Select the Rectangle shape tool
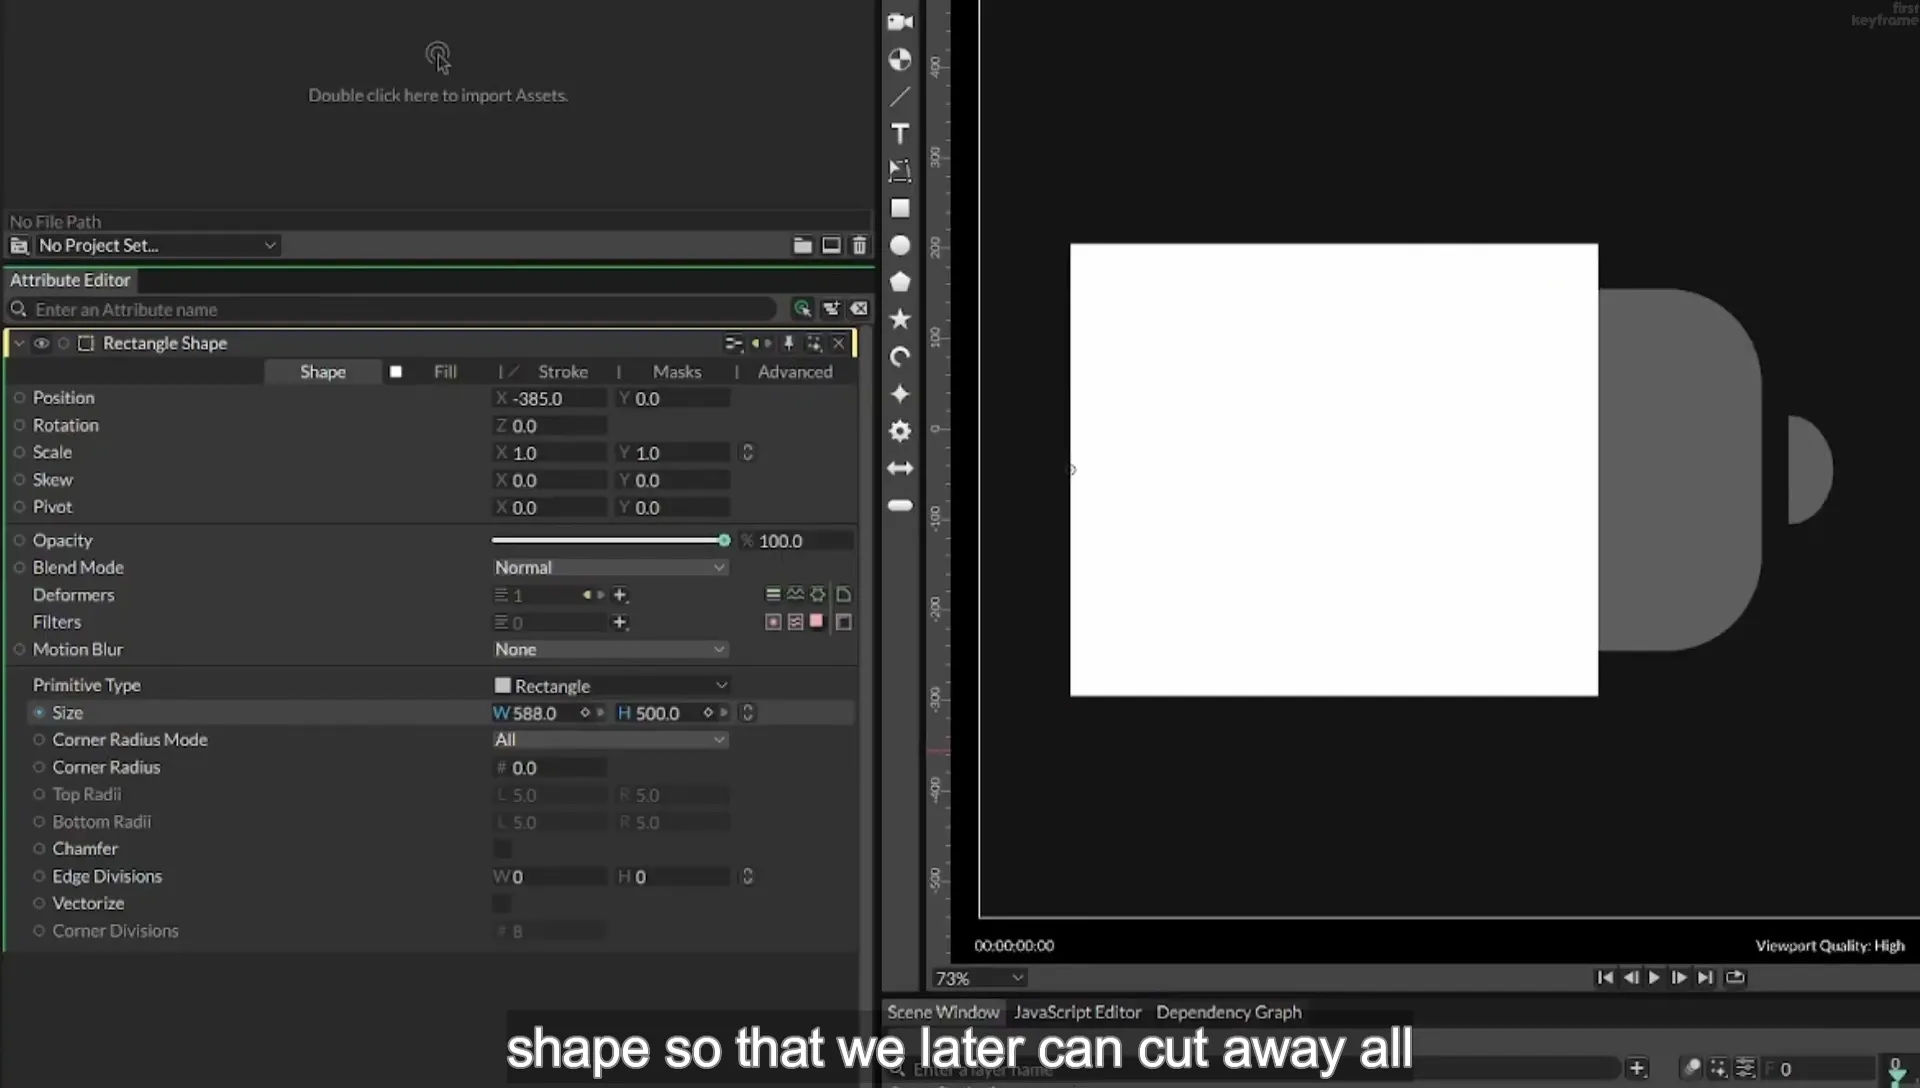 (900, 208)
